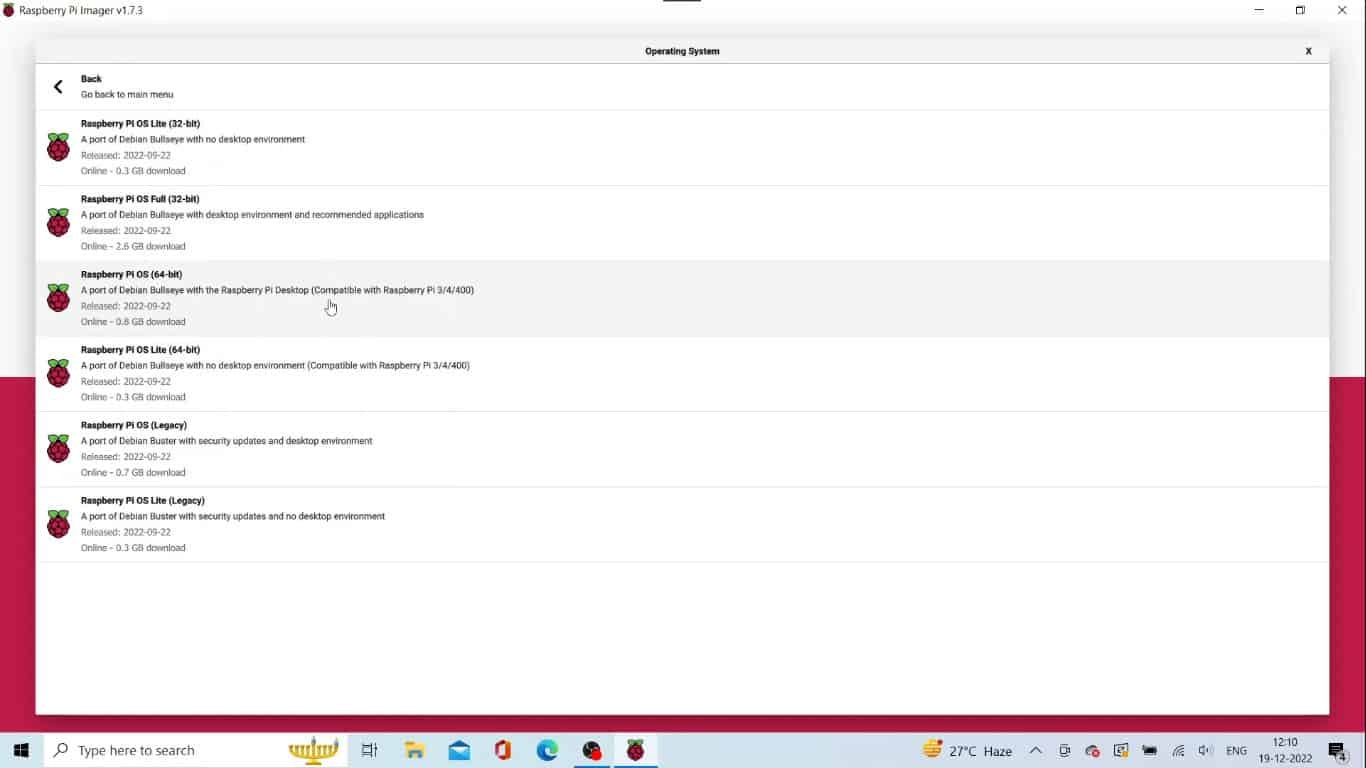This screenshot has height=768, width=1366.
Task: Open the volume control in the tray
Action: coord(1205,750)
